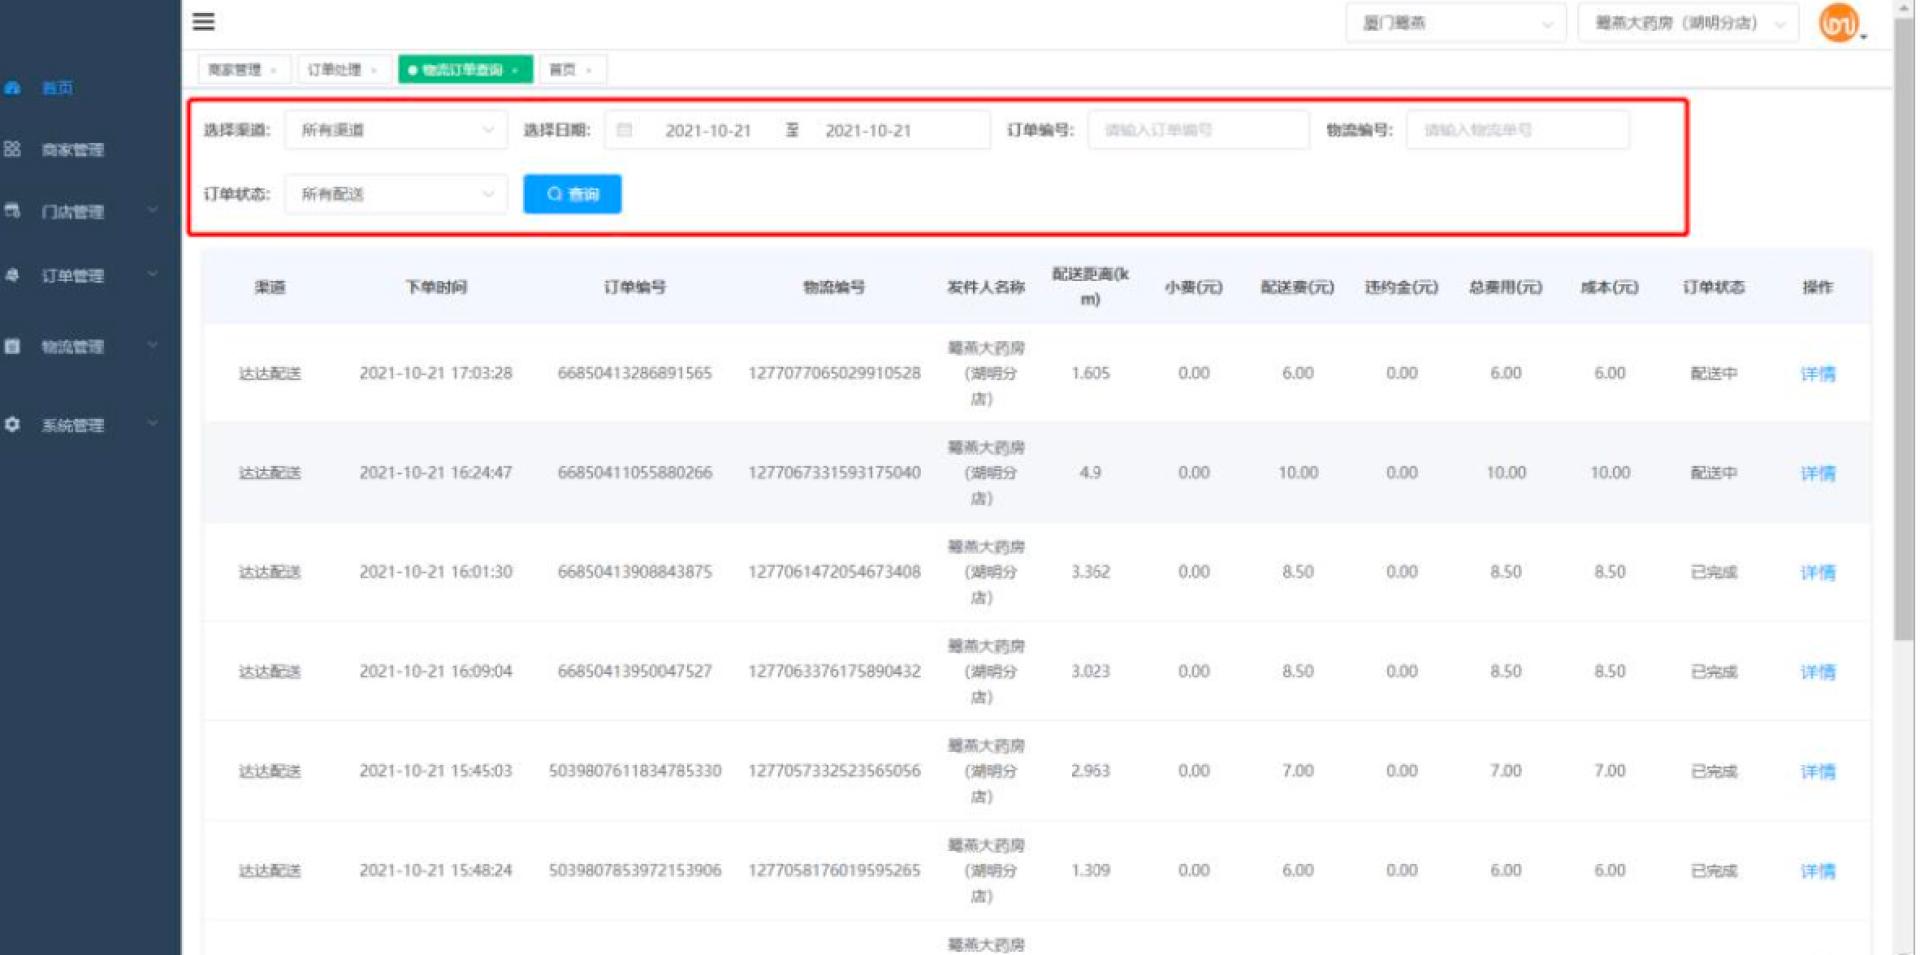The width and height of the screenshot is (1920, 955).
Task: Expand the 系统管理 sidebar chevron
Action: tap(153, 423)
